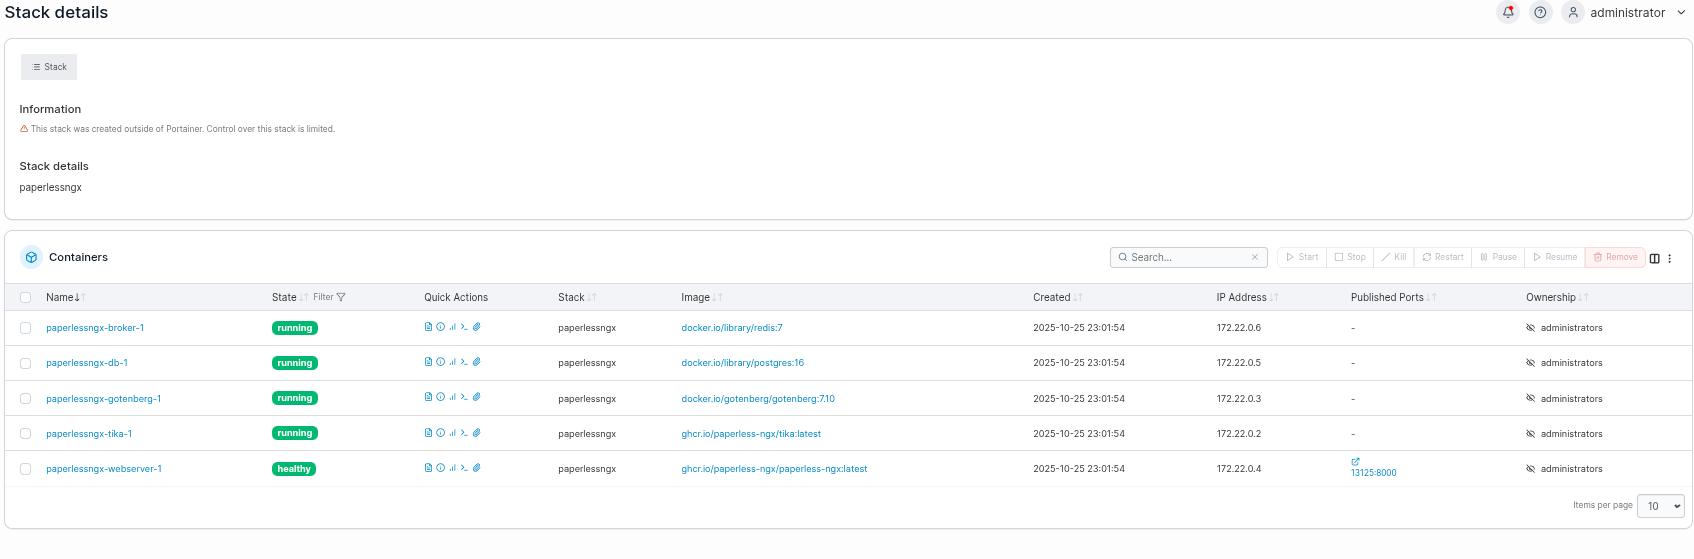Open the notifications bell
This screenshot has height=559, width=1694.
(x=1508, y=13)
